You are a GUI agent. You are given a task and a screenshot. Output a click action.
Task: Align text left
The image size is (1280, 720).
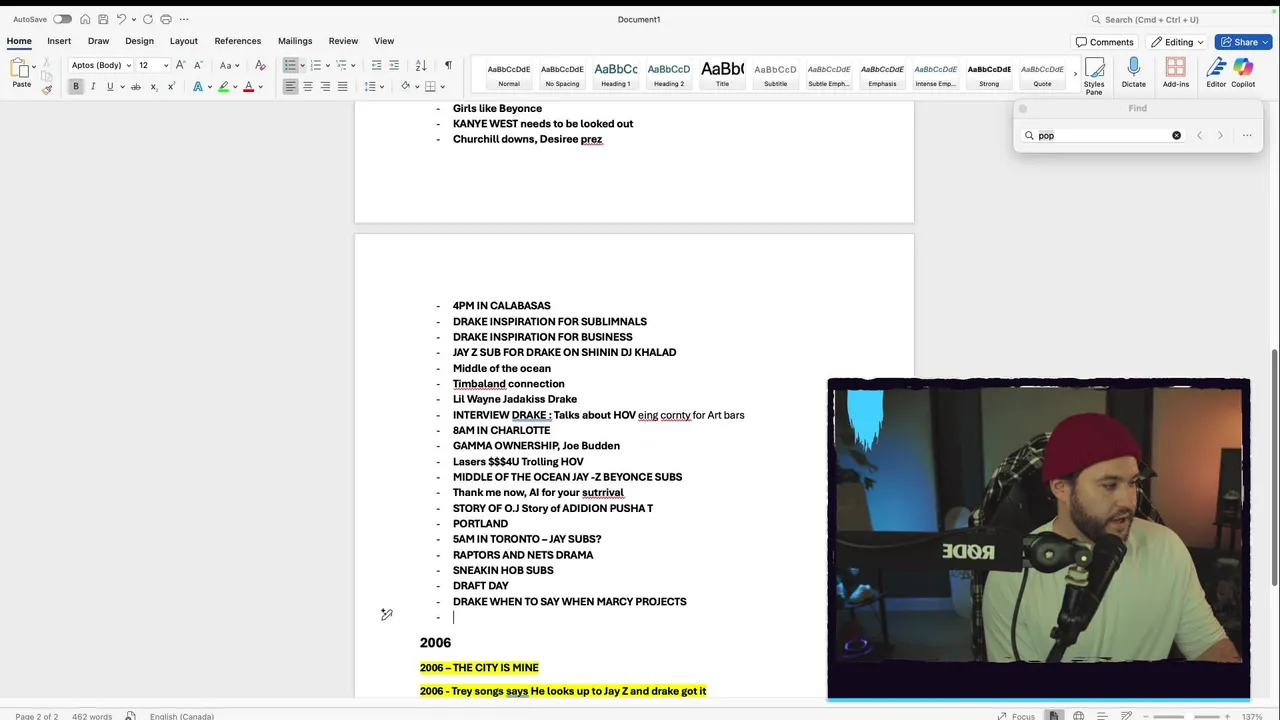pos(290,87)
